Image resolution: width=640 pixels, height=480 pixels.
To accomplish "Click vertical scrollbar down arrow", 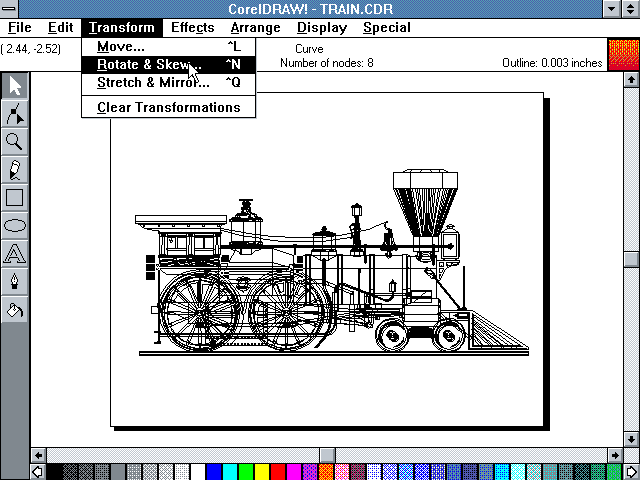I will coord(631,439).
